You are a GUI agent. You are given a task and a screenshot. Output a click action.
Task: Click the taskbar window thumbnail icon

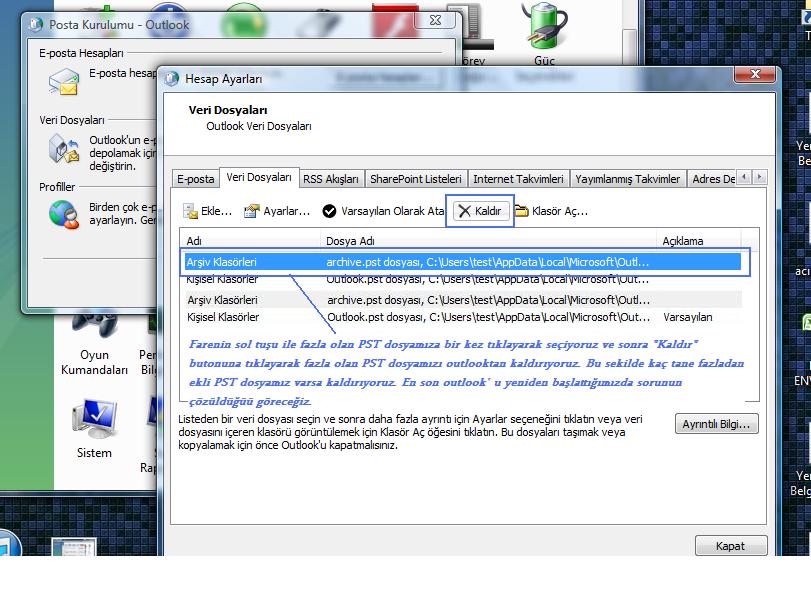click(73, 547)
